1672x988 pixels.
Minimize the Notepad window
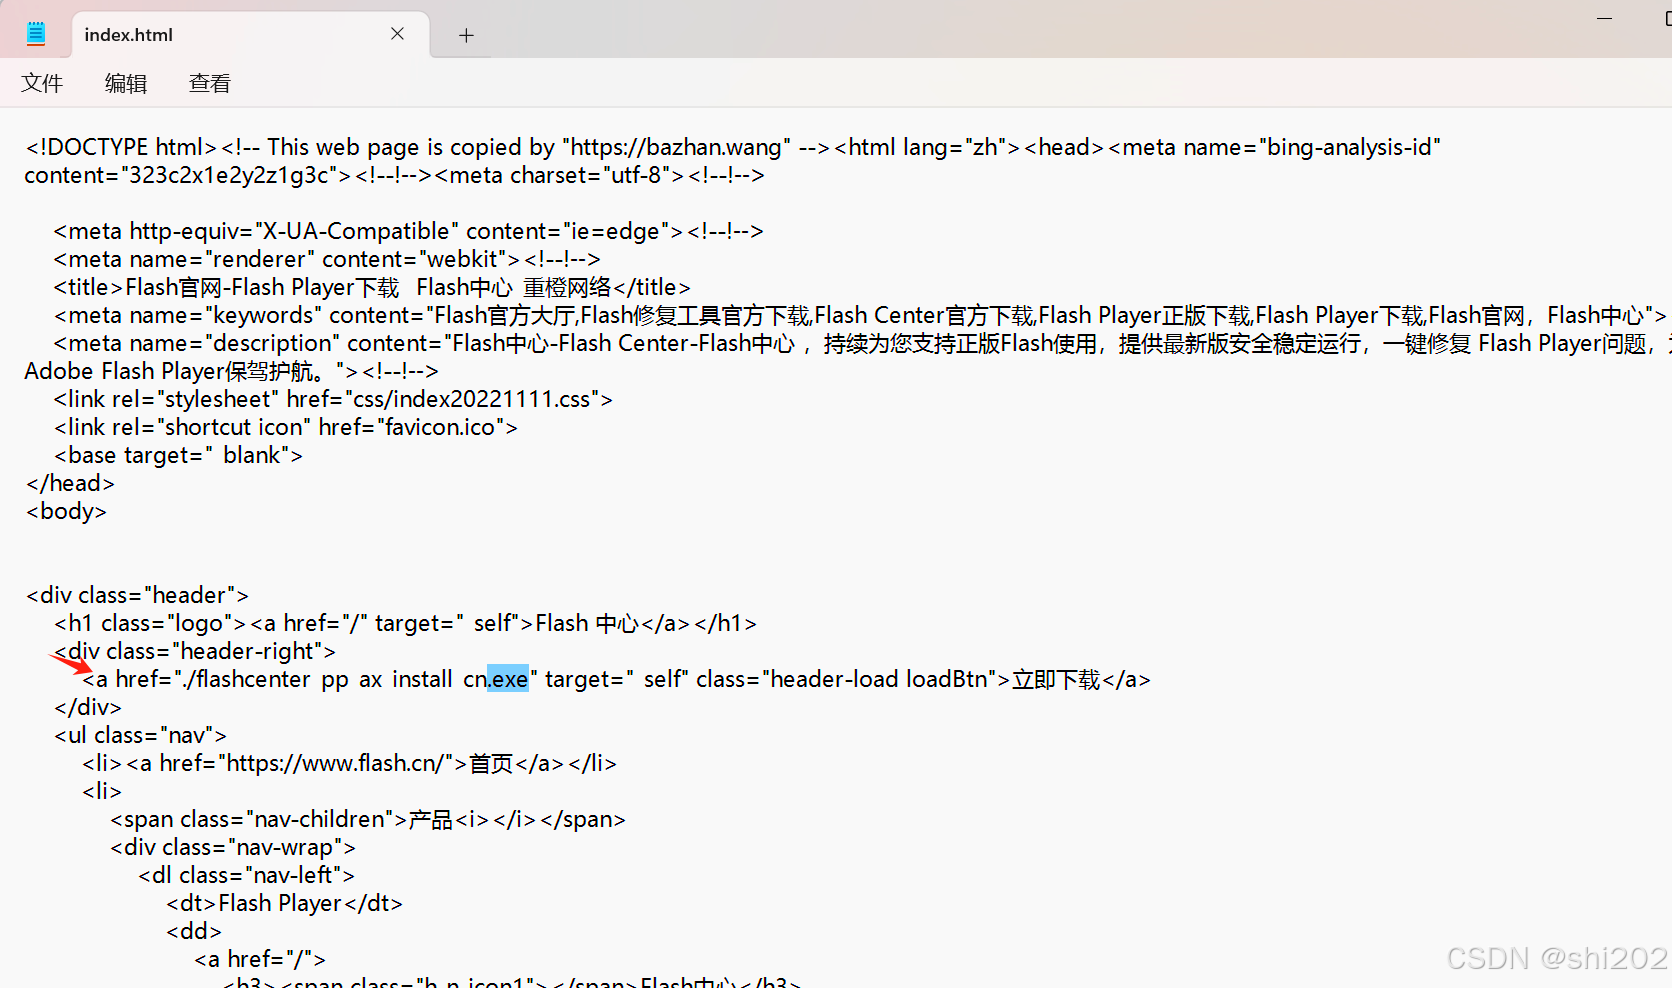point(1604,19)
